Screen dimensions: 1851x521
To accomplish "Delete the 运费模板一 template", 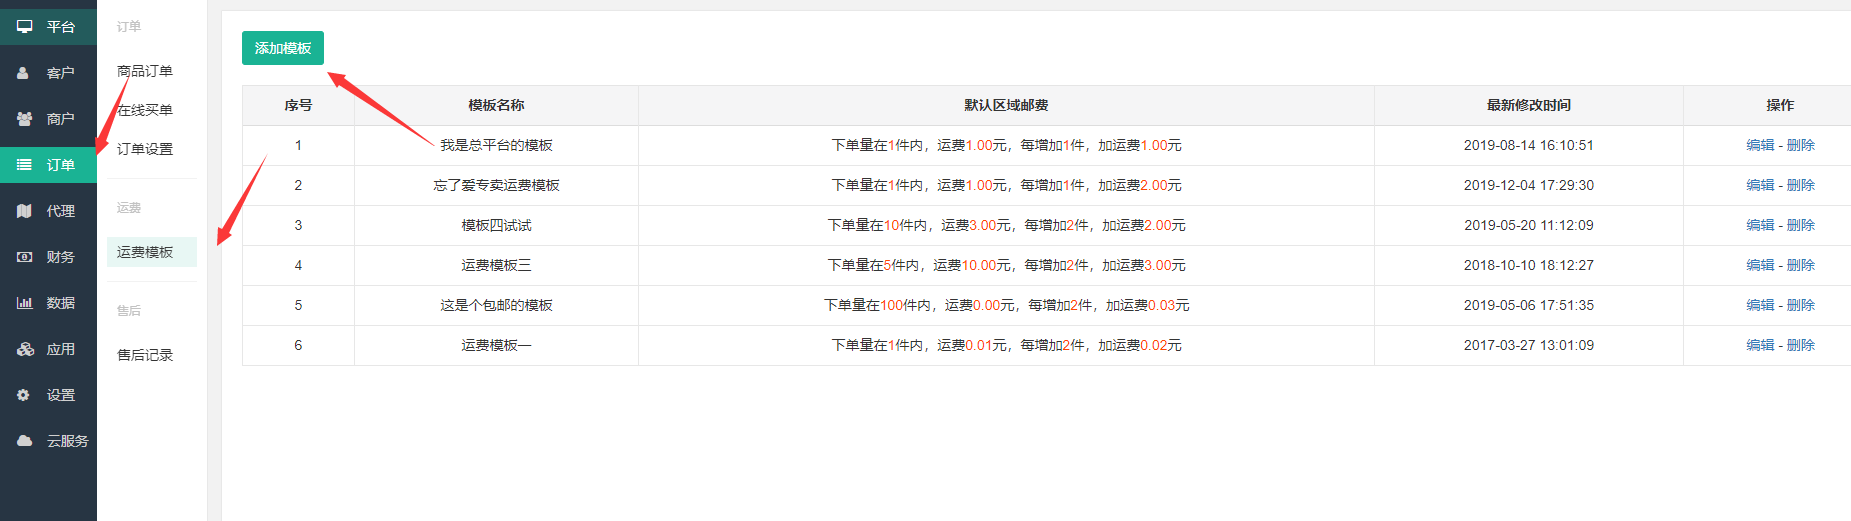I will click(x=1801, y=345).
